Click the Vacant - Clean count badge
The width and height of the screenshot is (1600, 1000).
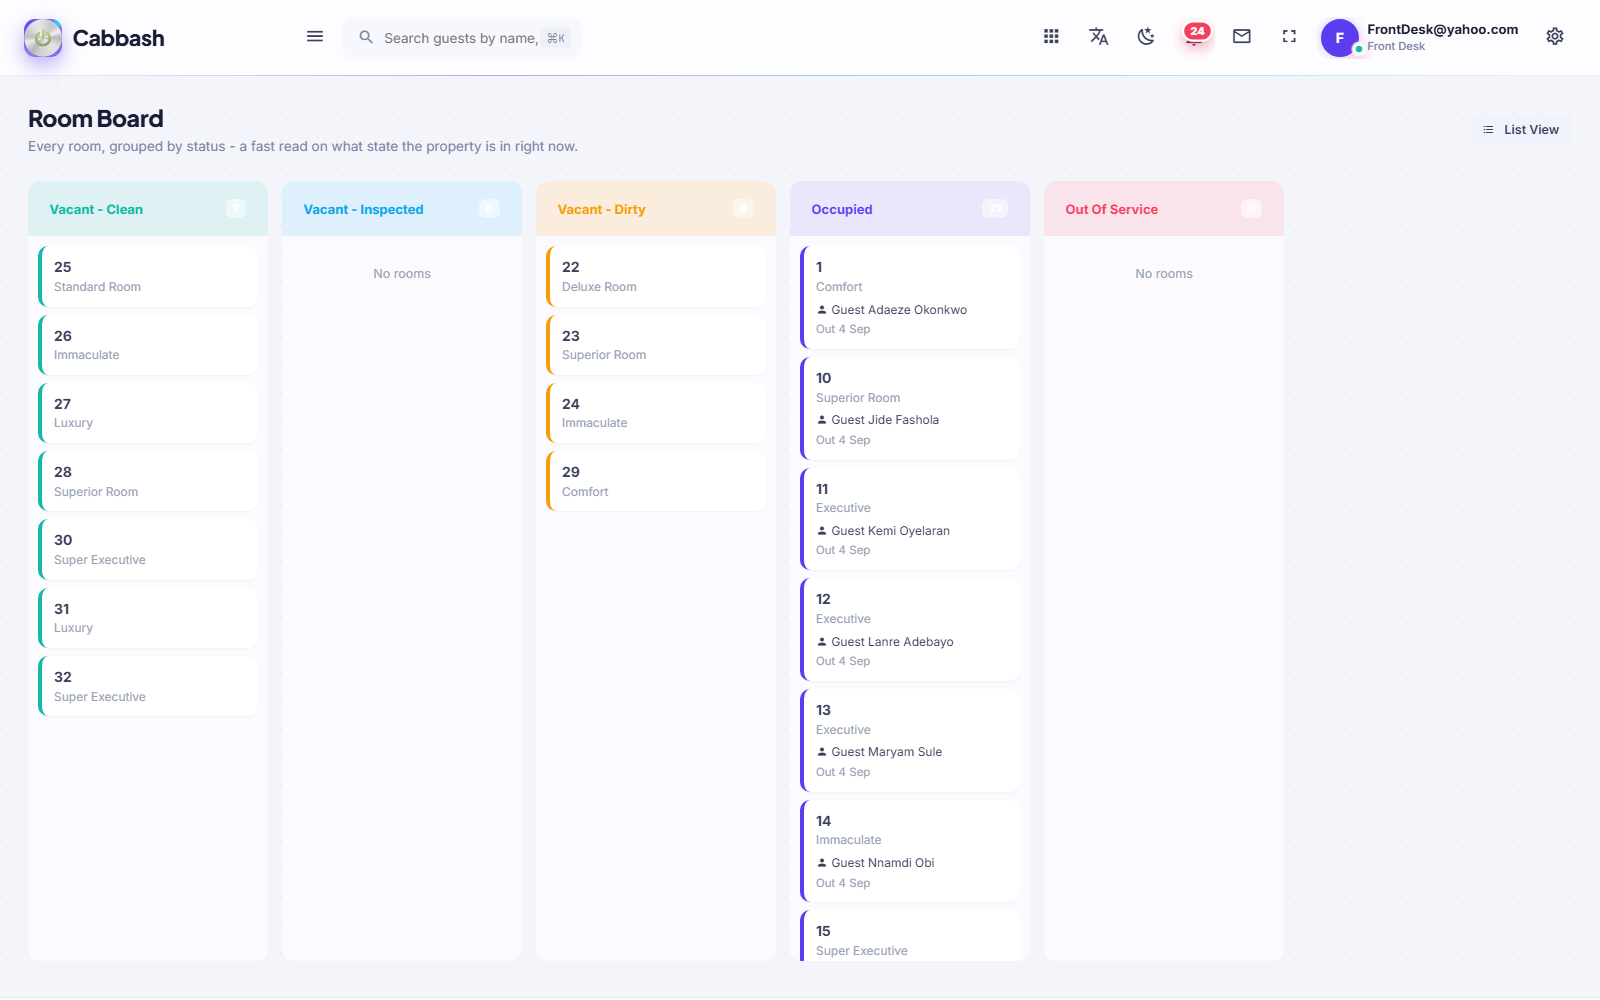point(236,208)
